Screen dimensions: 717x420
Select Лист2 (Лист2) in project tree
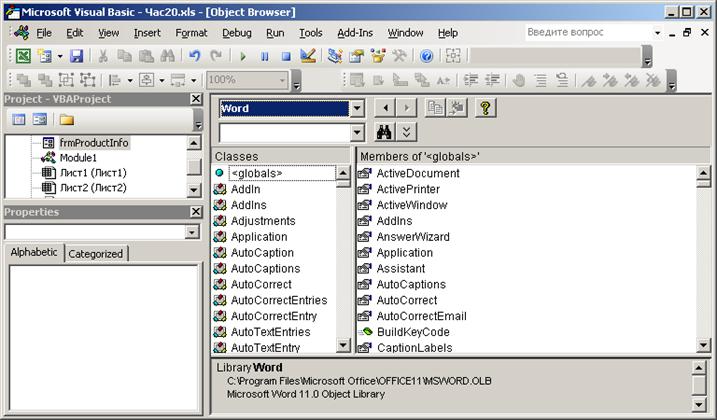(x=93, y=188)
